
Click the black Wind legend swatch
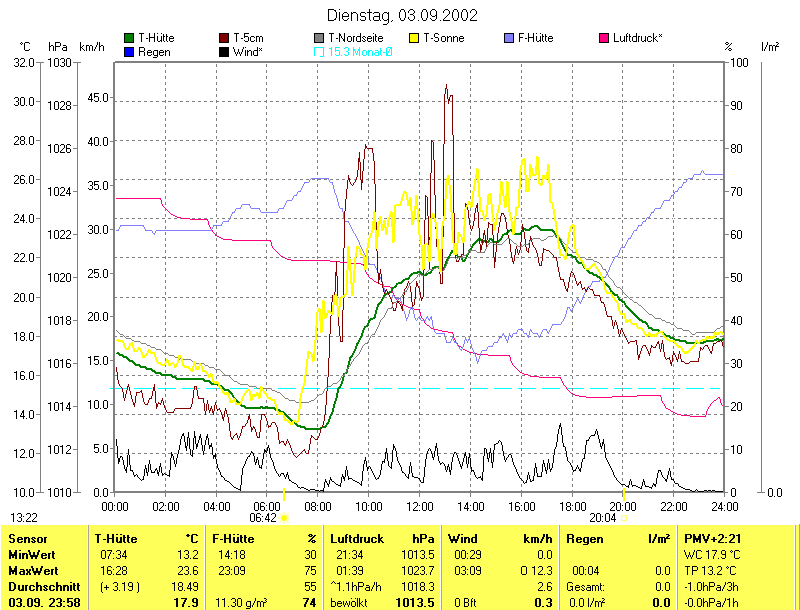(x=224, y=52)
